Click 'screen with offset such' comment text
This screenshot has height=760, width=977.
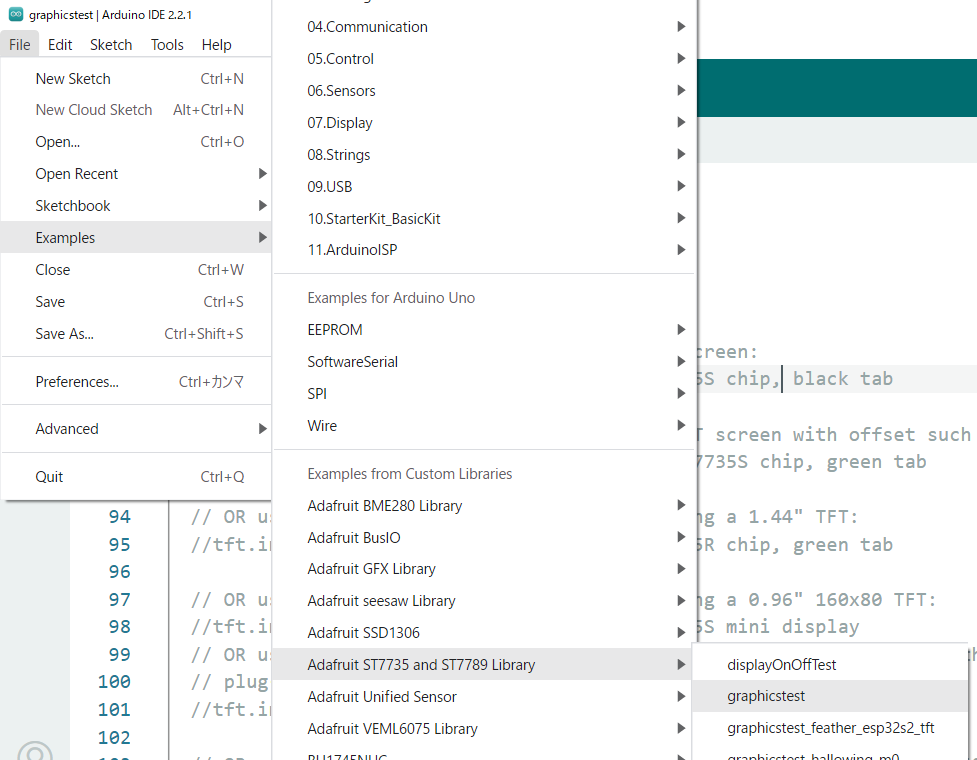843,434
